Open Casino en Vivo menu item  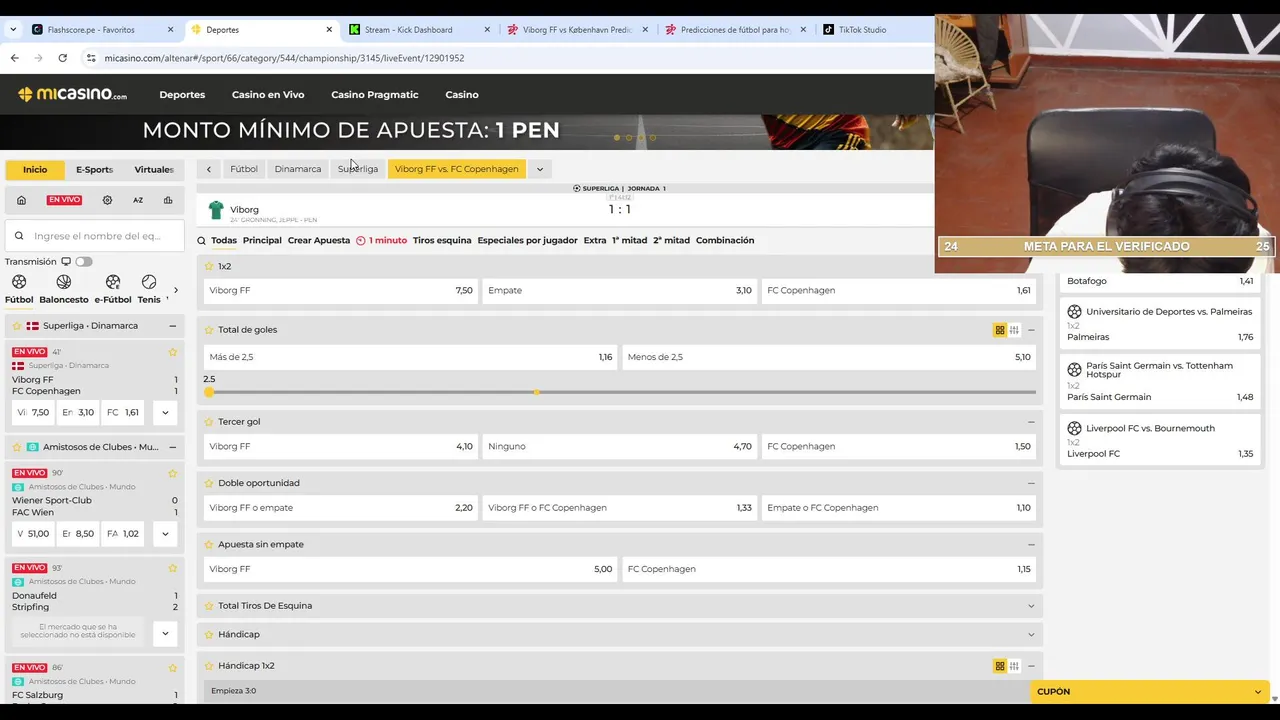pyautogui.click(x=268, y=95)
